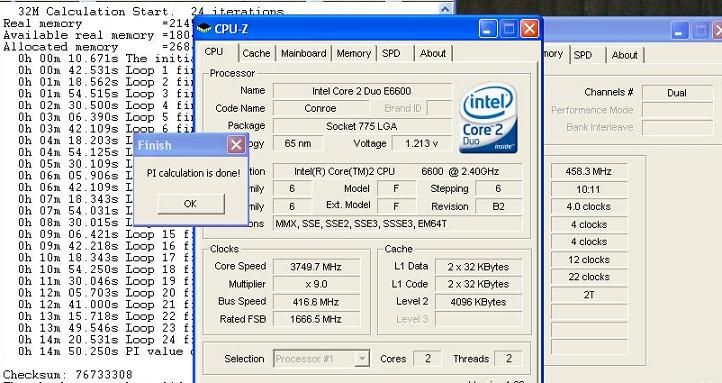Click the Stepping value 6

tap(498, 189)
